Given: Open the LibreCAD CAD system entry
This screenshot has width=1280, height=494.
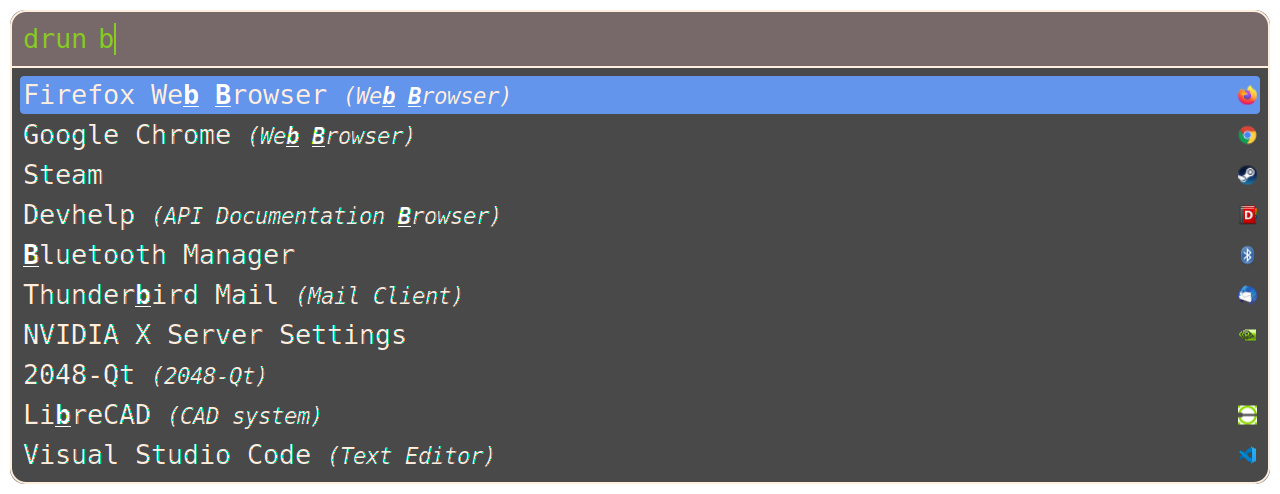Looking at the screenshot, I should tap(172, 415).
